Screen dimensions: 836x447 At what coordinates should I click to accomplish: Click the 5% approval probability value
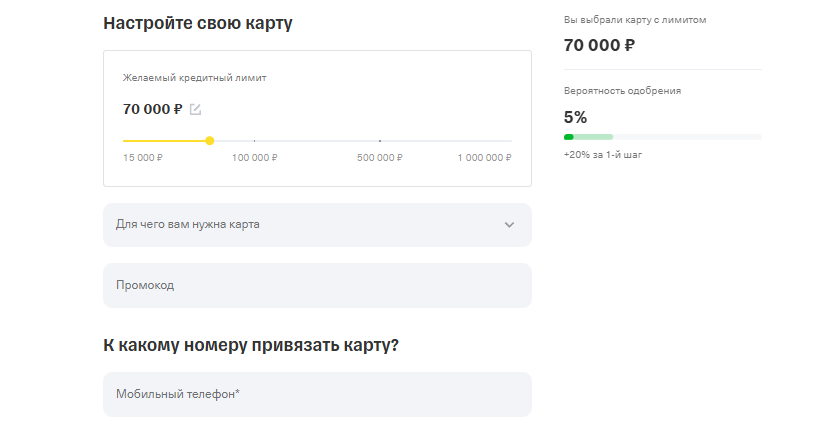click(575, 116)
